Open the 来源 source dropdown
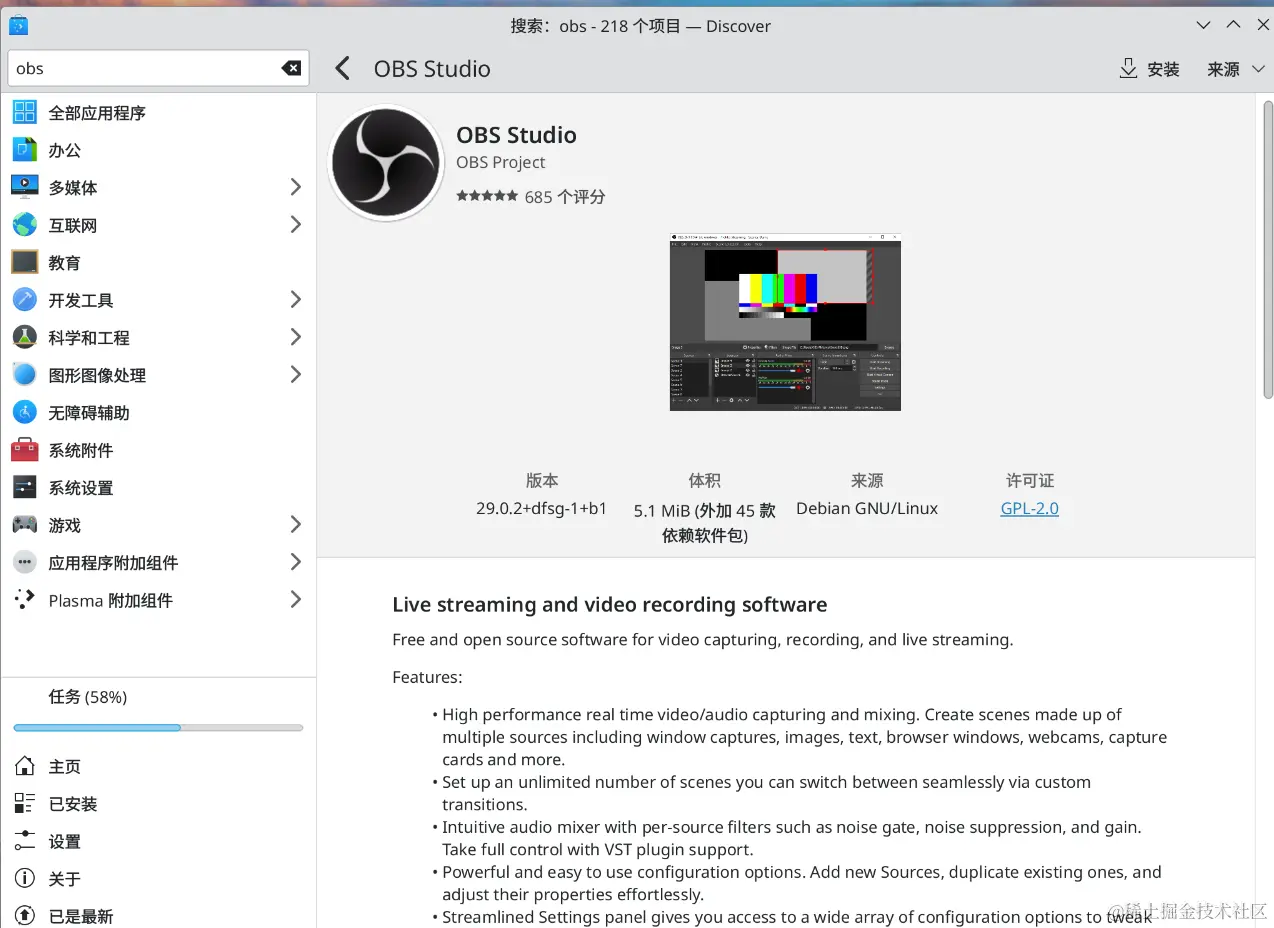The width and height of the screenshot is (1274, 928). pyautogui.click(x=1235, y=69)
